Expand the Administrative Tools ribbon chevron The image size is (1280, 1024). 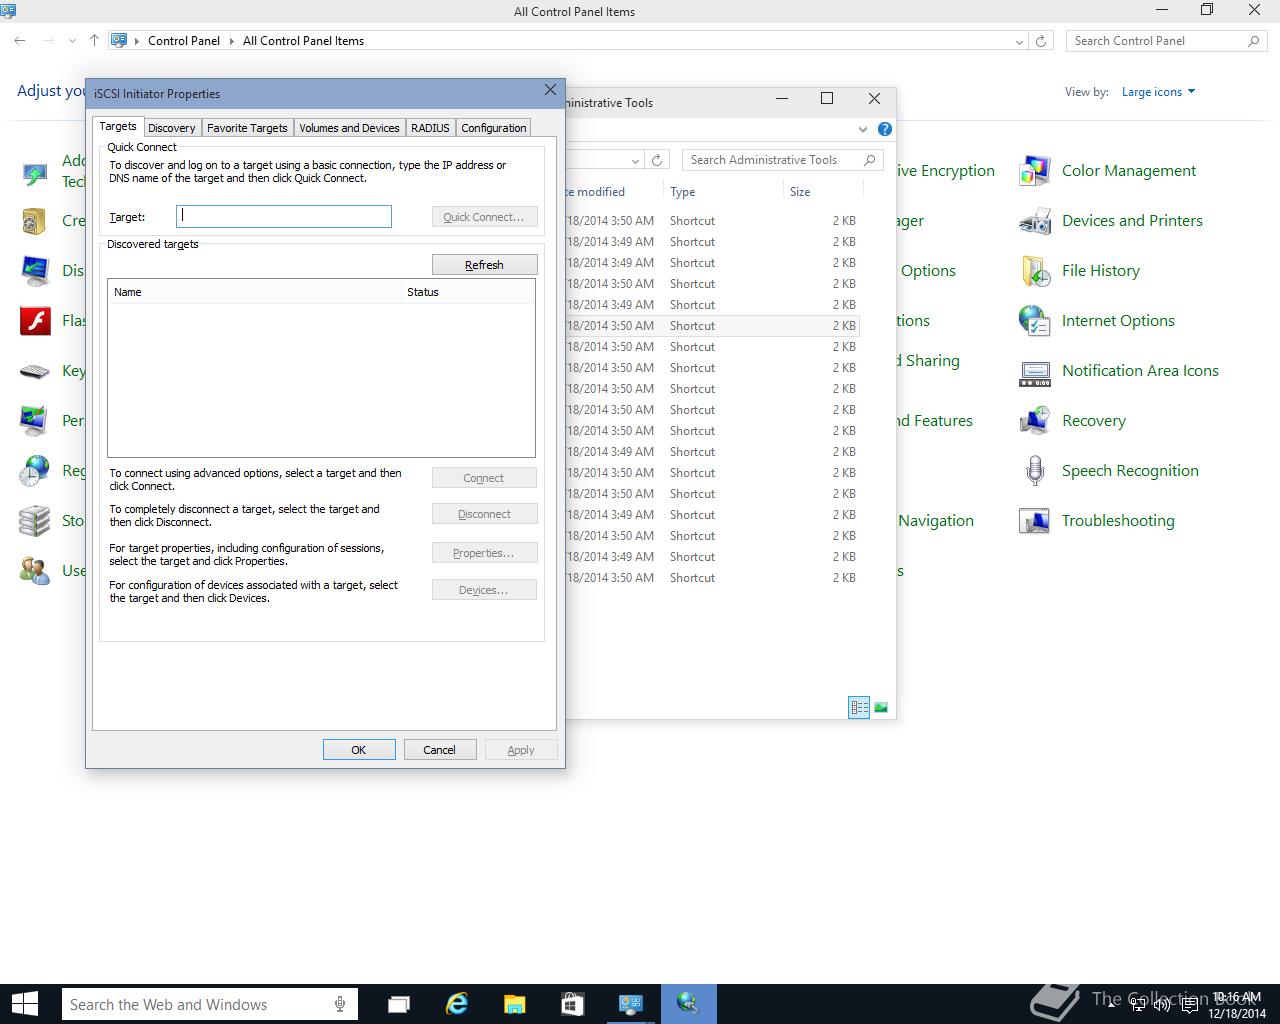(x=863, y=129)
